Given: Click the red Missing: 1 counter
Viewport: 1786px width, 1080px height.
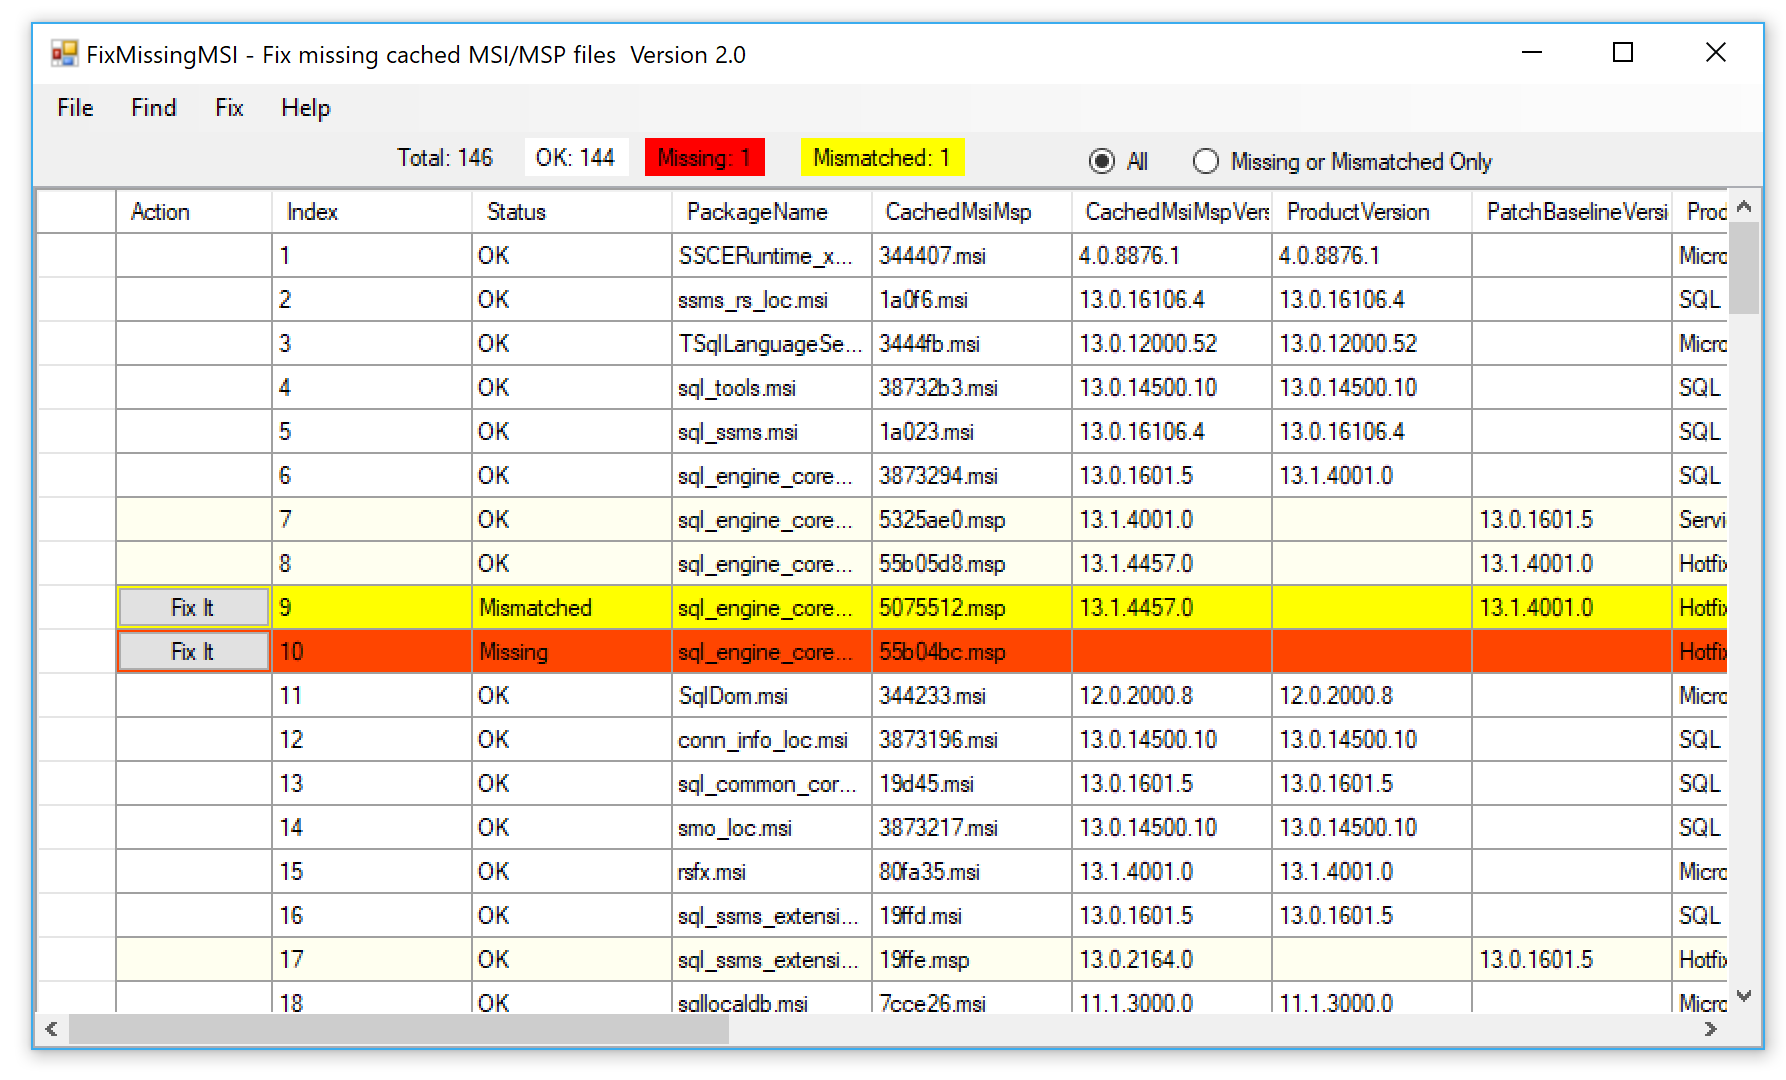Looking at the screenshot, I should pos(704,156).
